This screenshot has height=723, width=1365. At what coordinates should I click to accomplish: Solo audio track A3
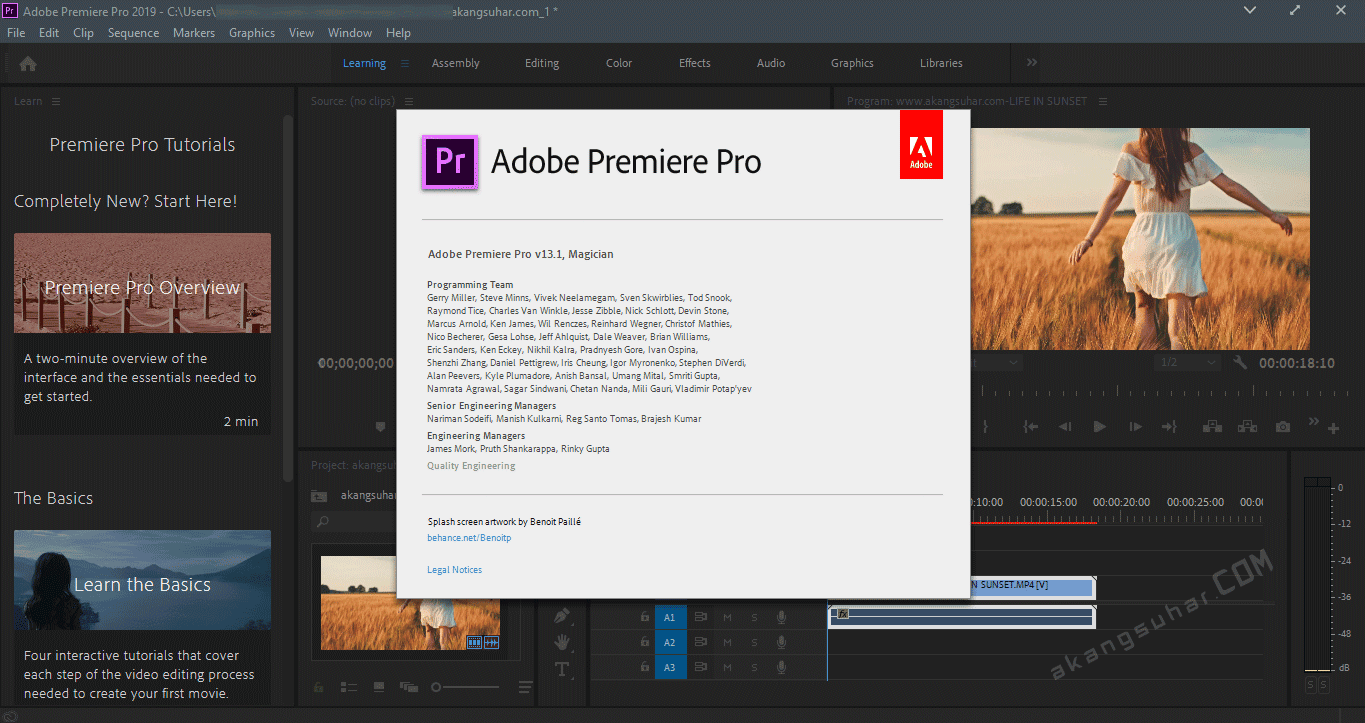tap(755, 667)
